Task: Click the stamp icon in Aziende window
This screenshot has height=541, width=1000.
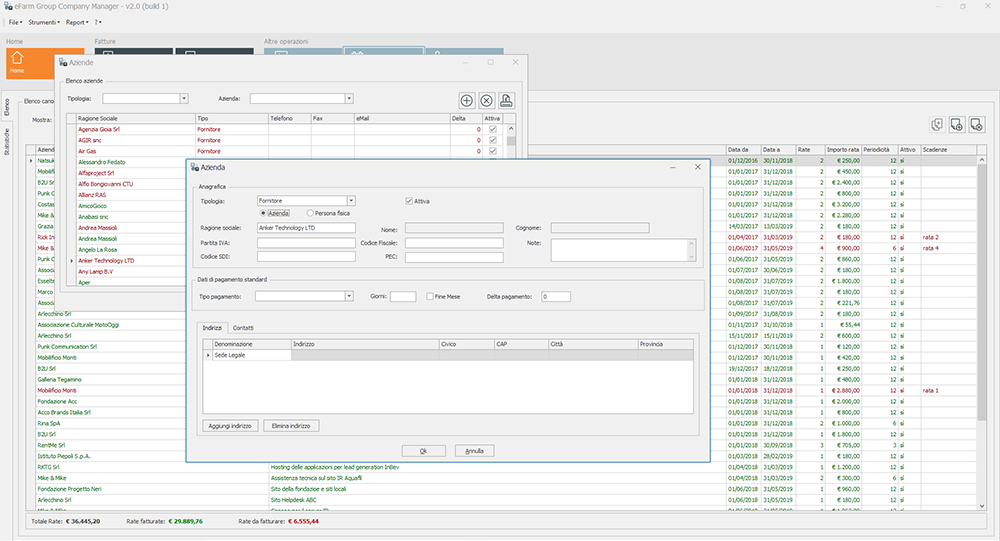Action: point(507,100)
